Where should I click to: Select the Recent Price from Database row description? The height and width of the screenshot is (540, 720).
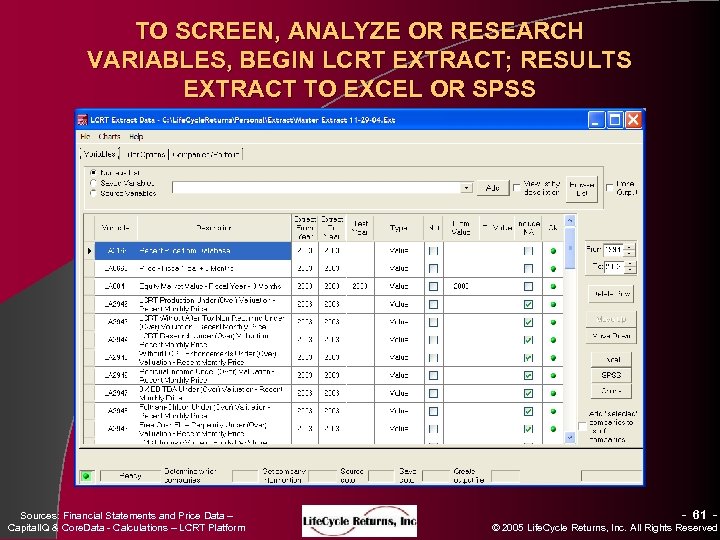pyautogui.click(x=214, y=251)
